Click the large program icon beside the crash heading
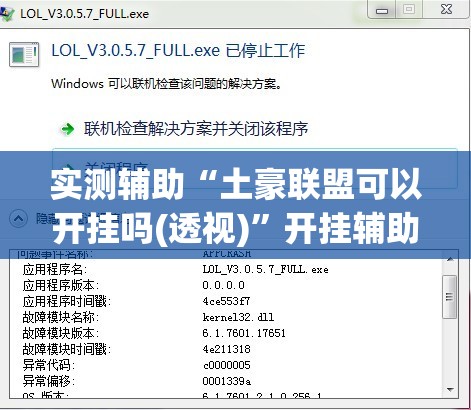Image resolution: width=471 pixels, height=410 pixels. (x=24, y=54)
